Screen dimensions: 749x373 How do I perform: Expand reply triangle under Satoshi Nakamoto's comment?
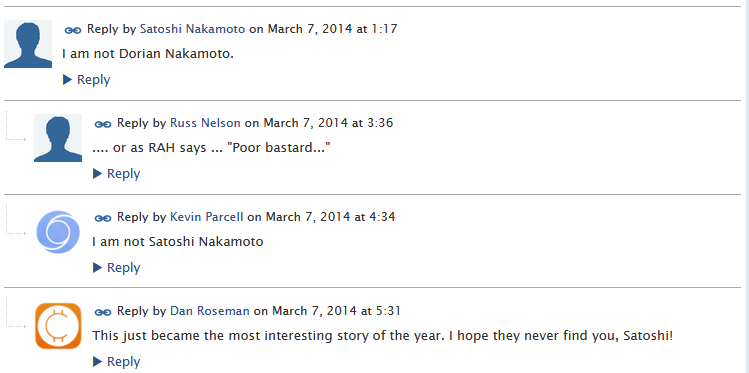coord(67,80)
